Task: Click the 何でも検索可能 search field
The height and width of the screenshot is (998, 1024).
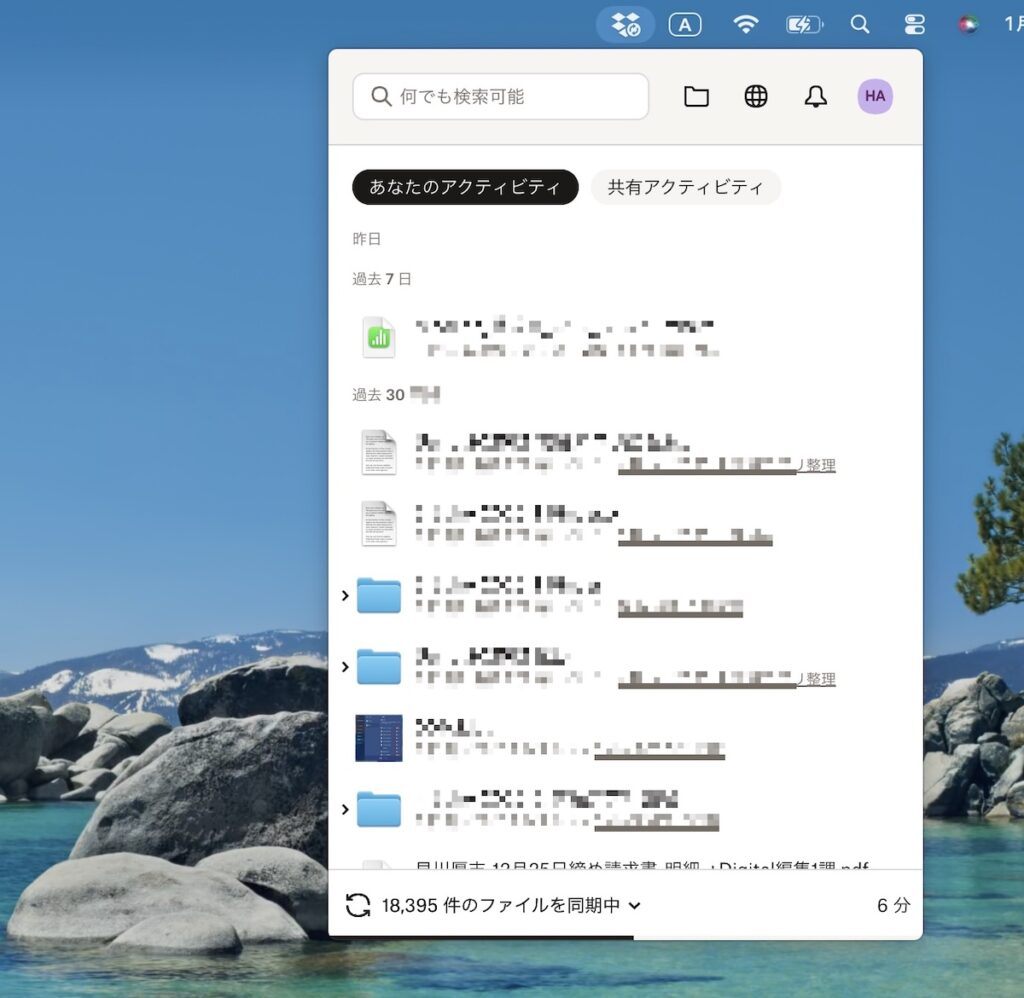Action: (500, 97)
